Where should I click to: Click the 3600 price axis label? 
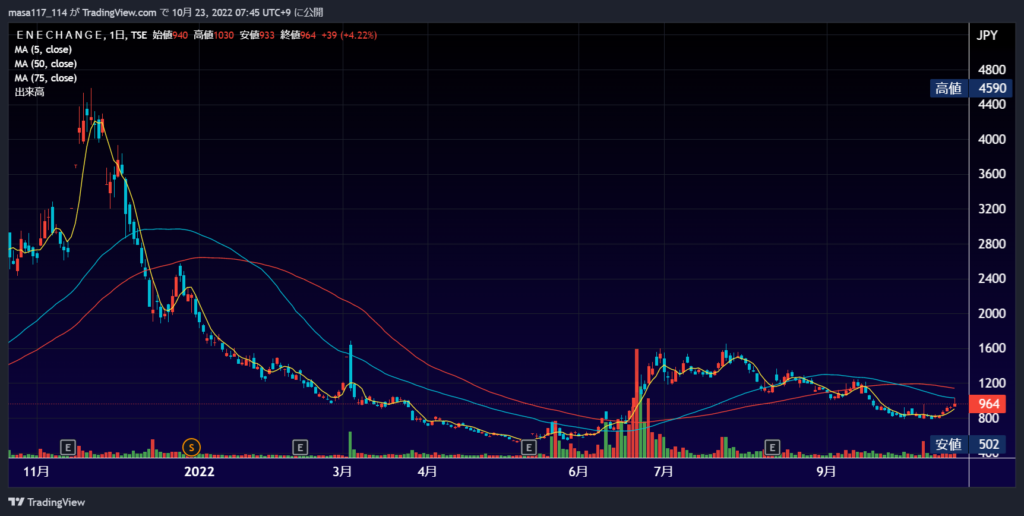(x=992, y=174)
